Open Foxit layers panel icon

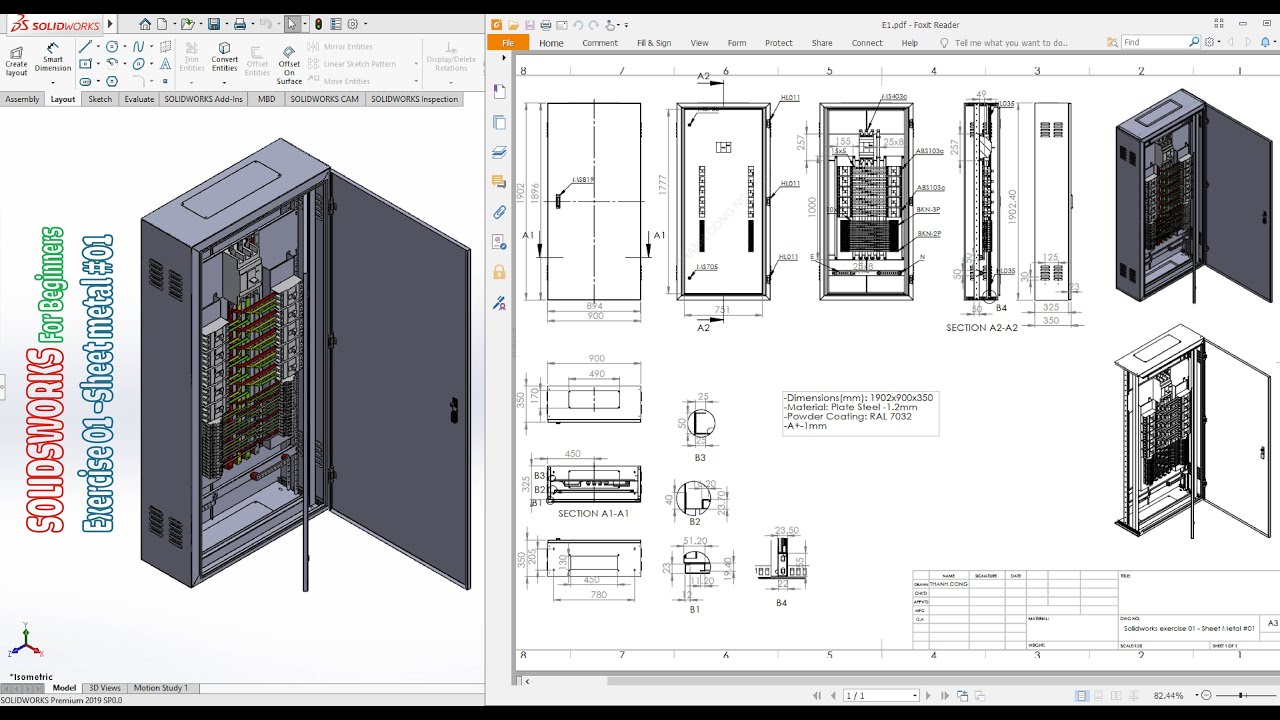(499, 152)
